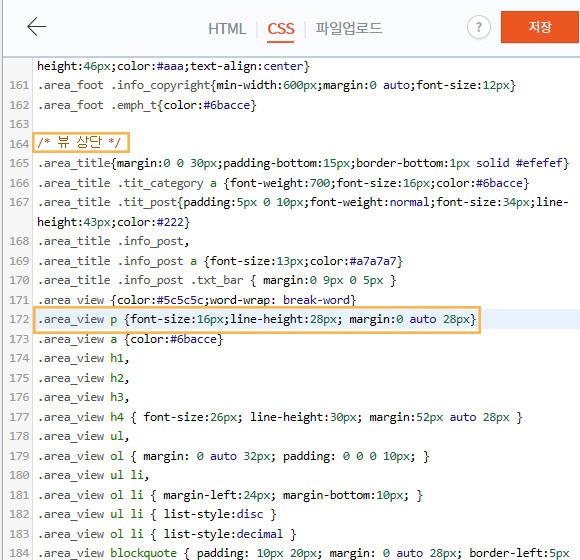Click the '.area_view h3,' selector line
580x560 pixels.
pyautogui.click(x=83, y=397)
